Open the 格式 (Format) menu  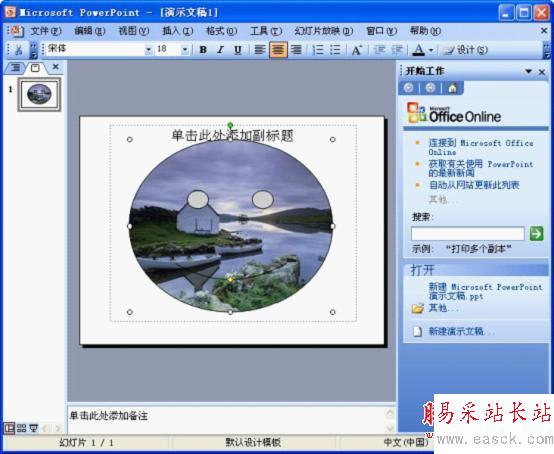222,31
